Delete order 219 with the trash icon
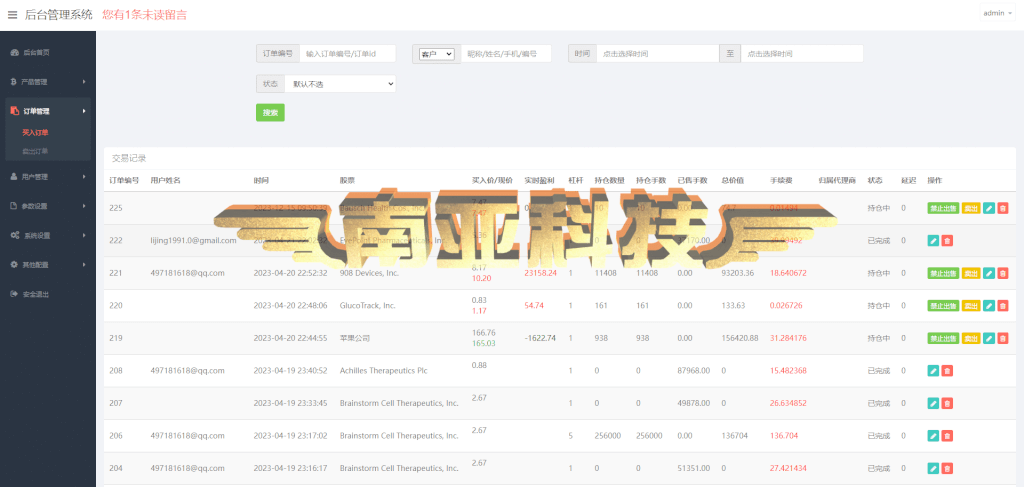The height and width of the screenshot is (487, 1024). click(1003, 338)
